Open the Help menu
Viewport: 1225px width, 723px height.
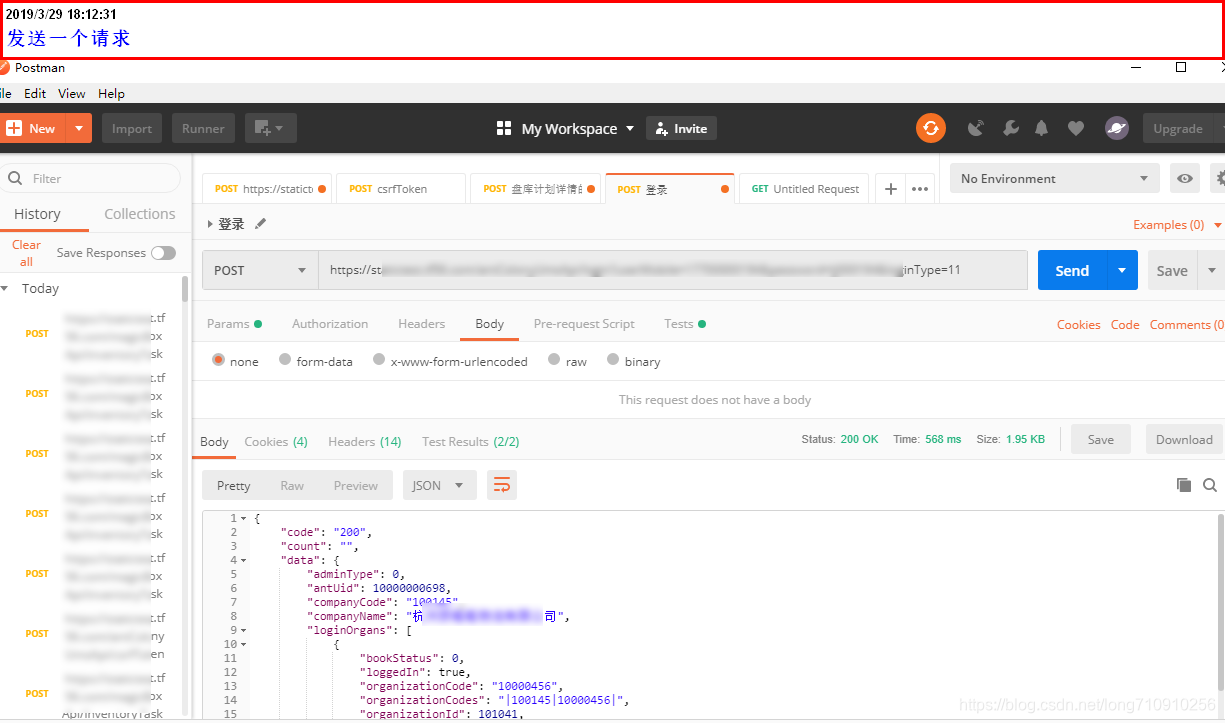tap(111, 93)
